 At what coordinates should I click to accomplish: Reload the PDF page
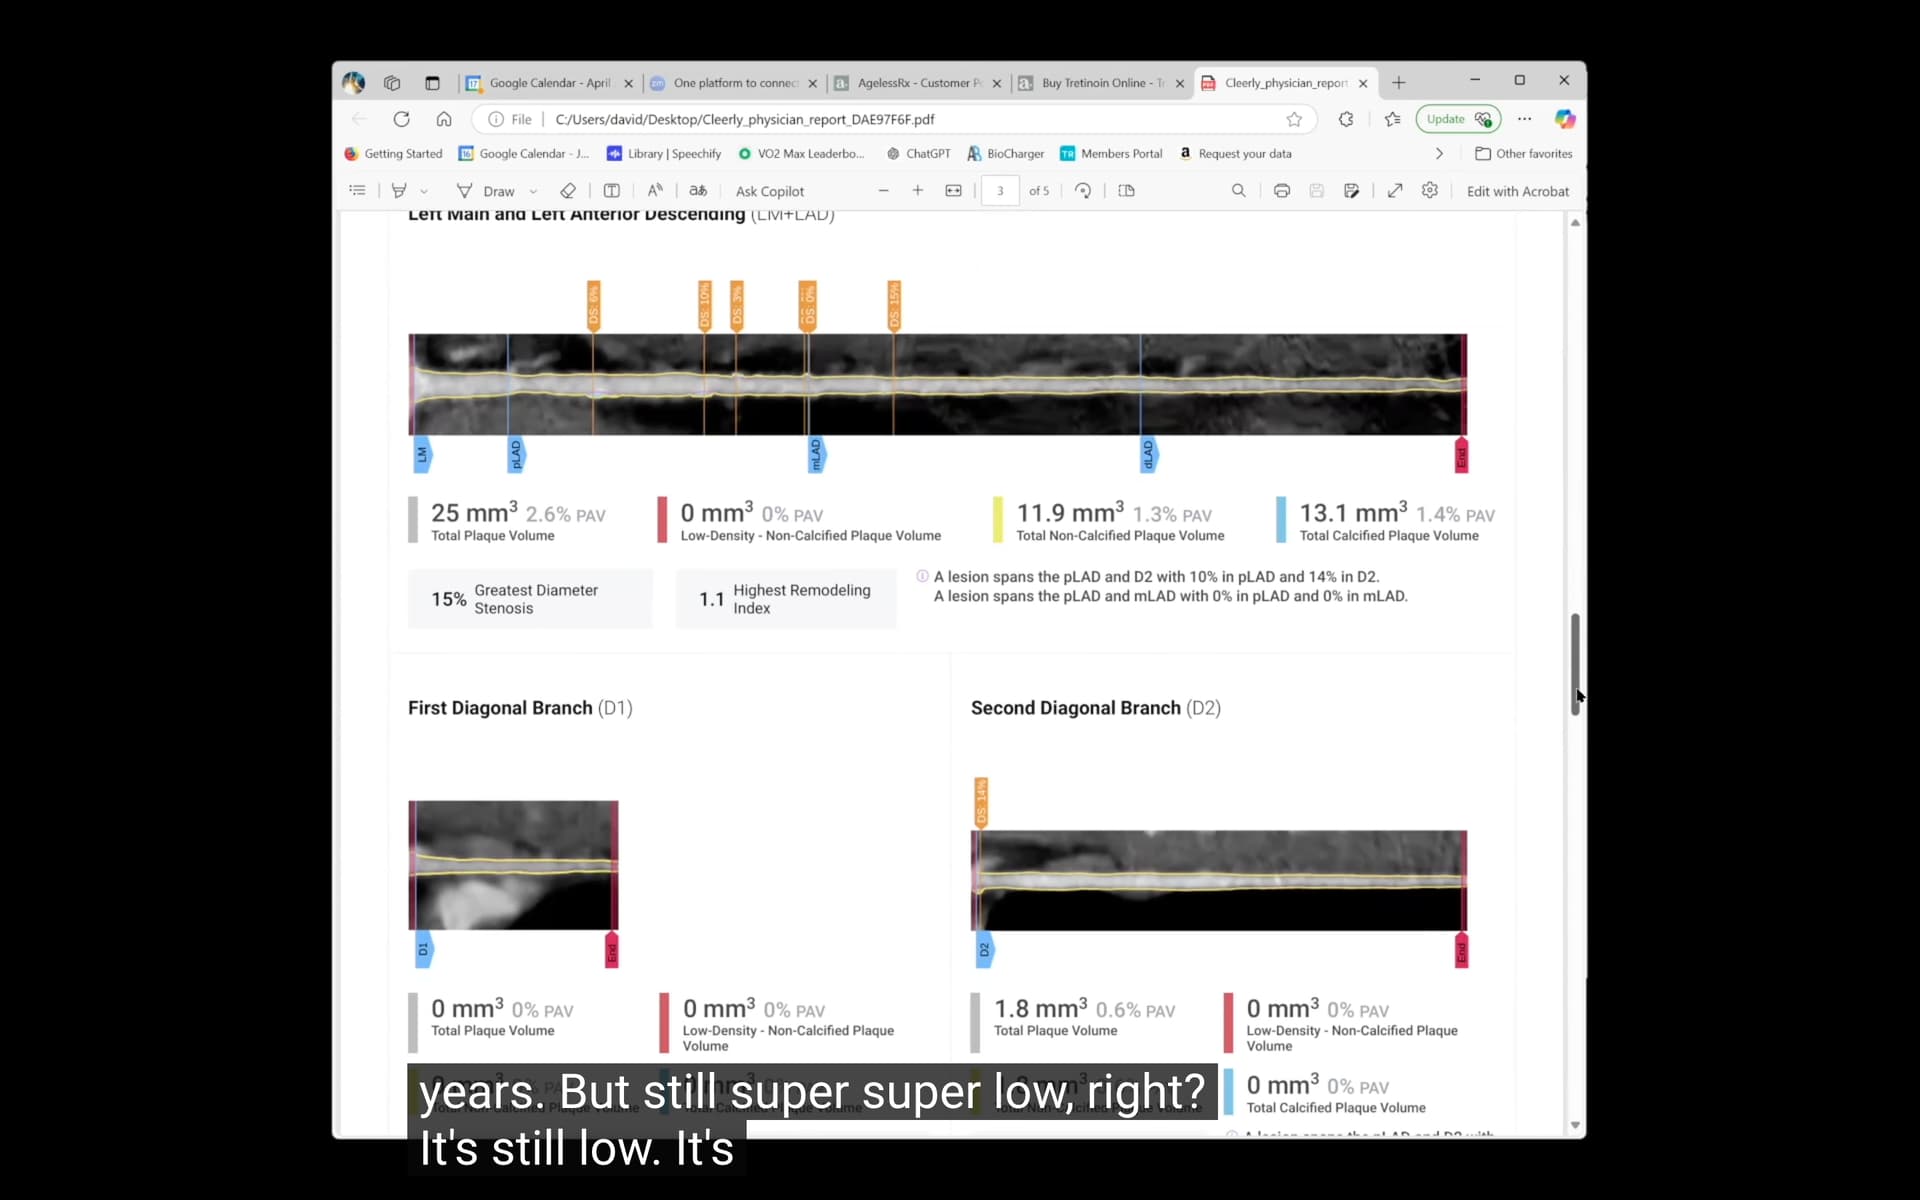pyautogui.click(x=401, y=119)
